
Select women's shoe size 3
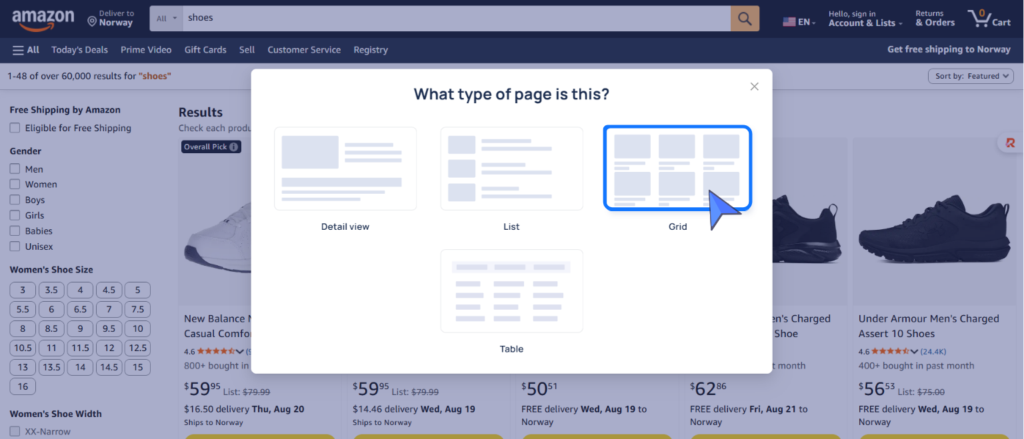click(23, 291)
